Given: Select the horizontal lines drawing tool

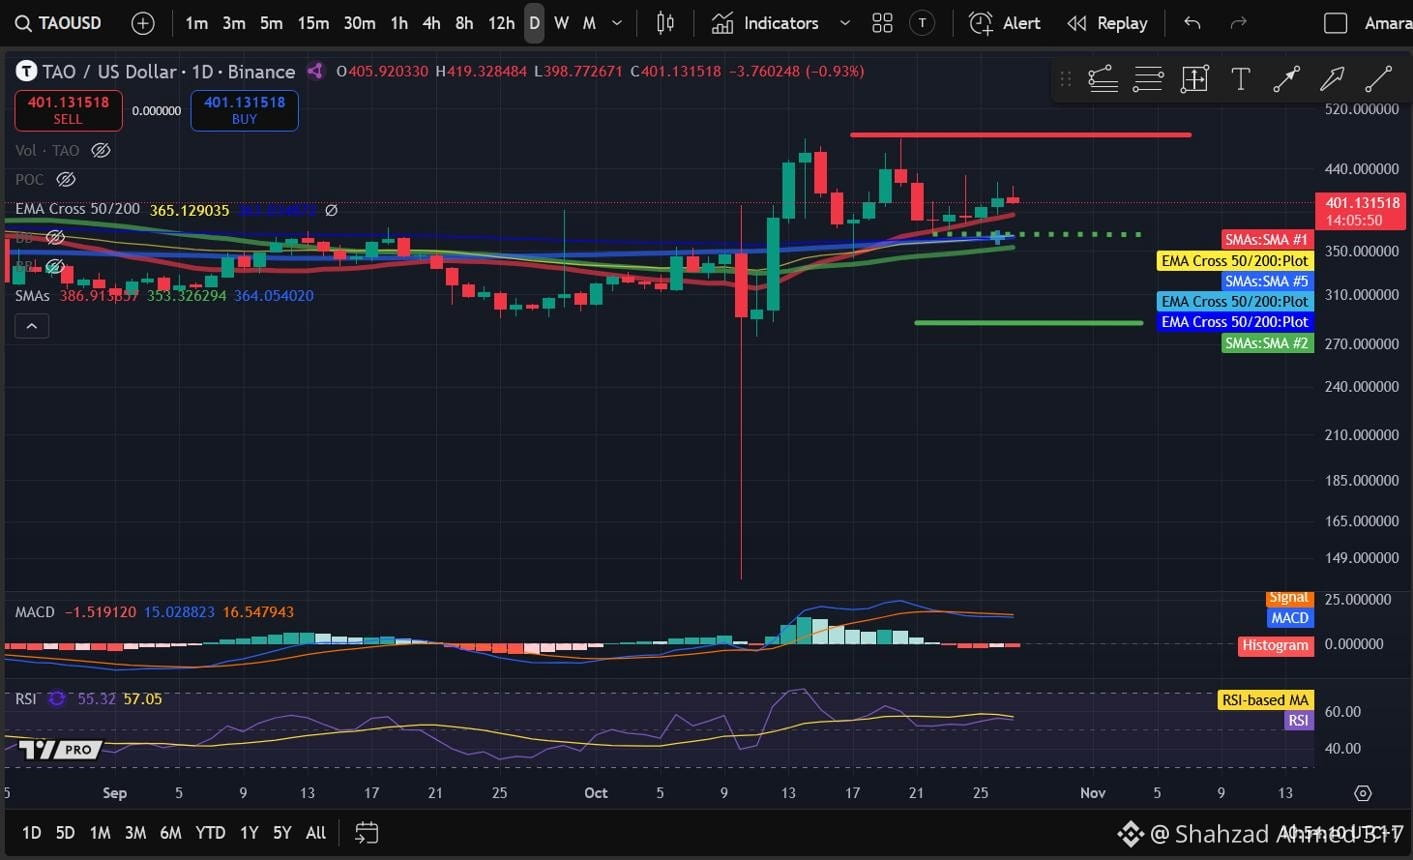Looking at the screenshot, I should [1148, 79].
